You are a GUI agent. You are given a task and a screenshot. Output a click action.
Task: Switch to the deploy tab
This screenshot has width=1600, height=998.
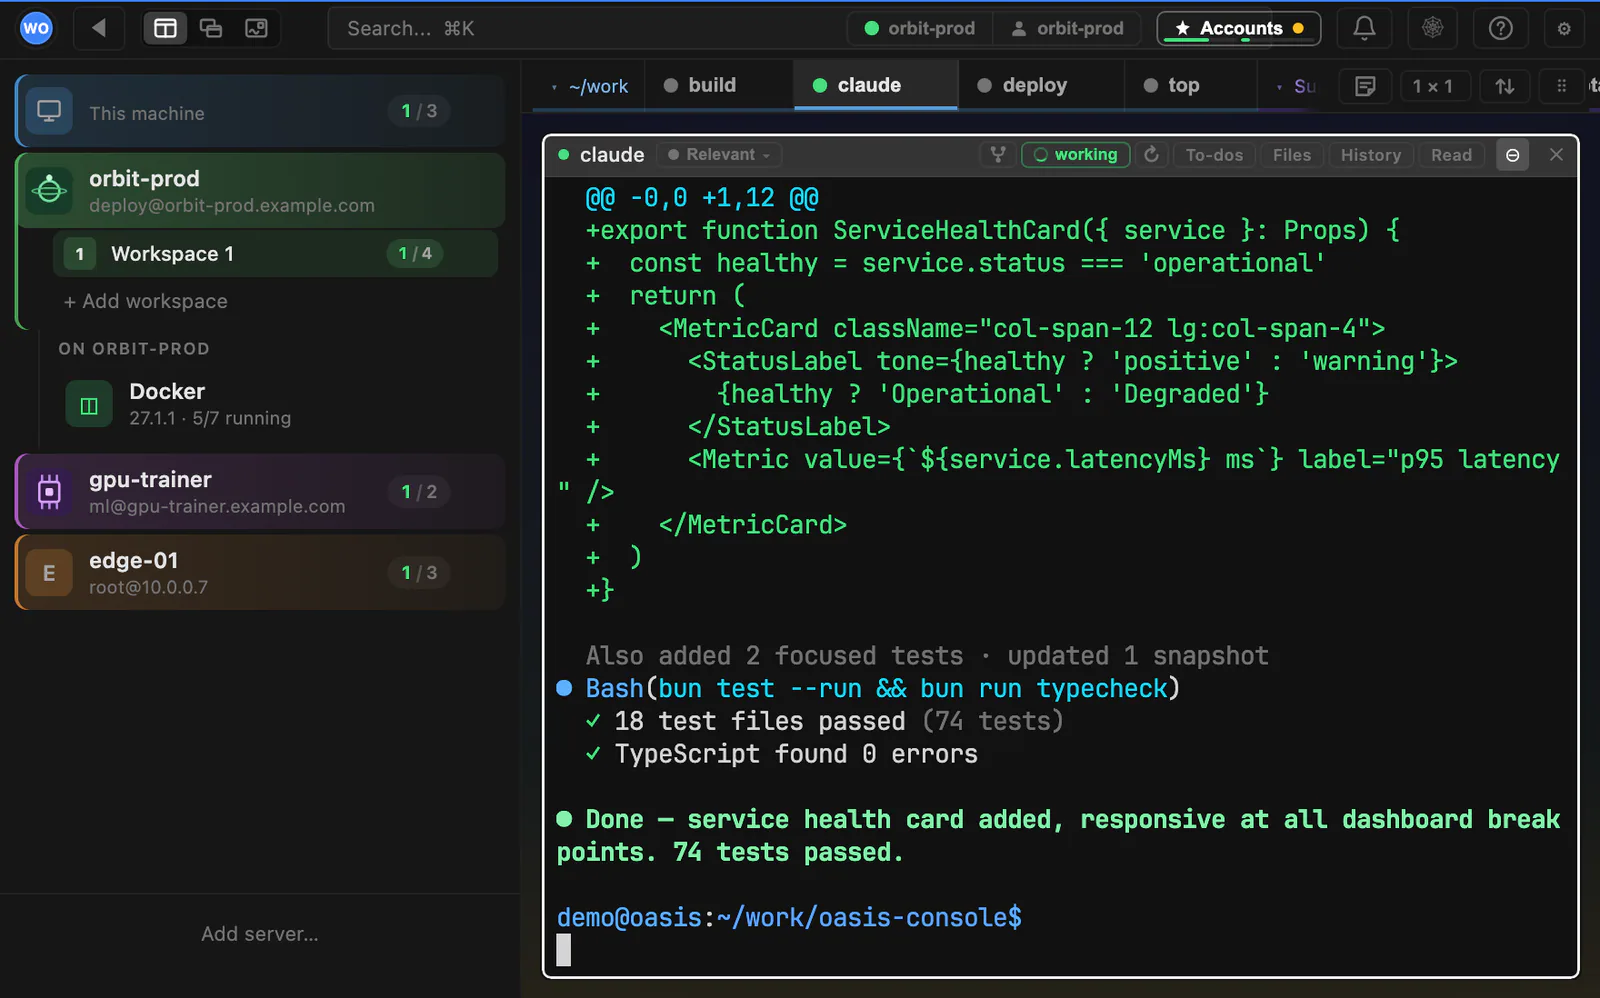click(x=1023, y=85)
